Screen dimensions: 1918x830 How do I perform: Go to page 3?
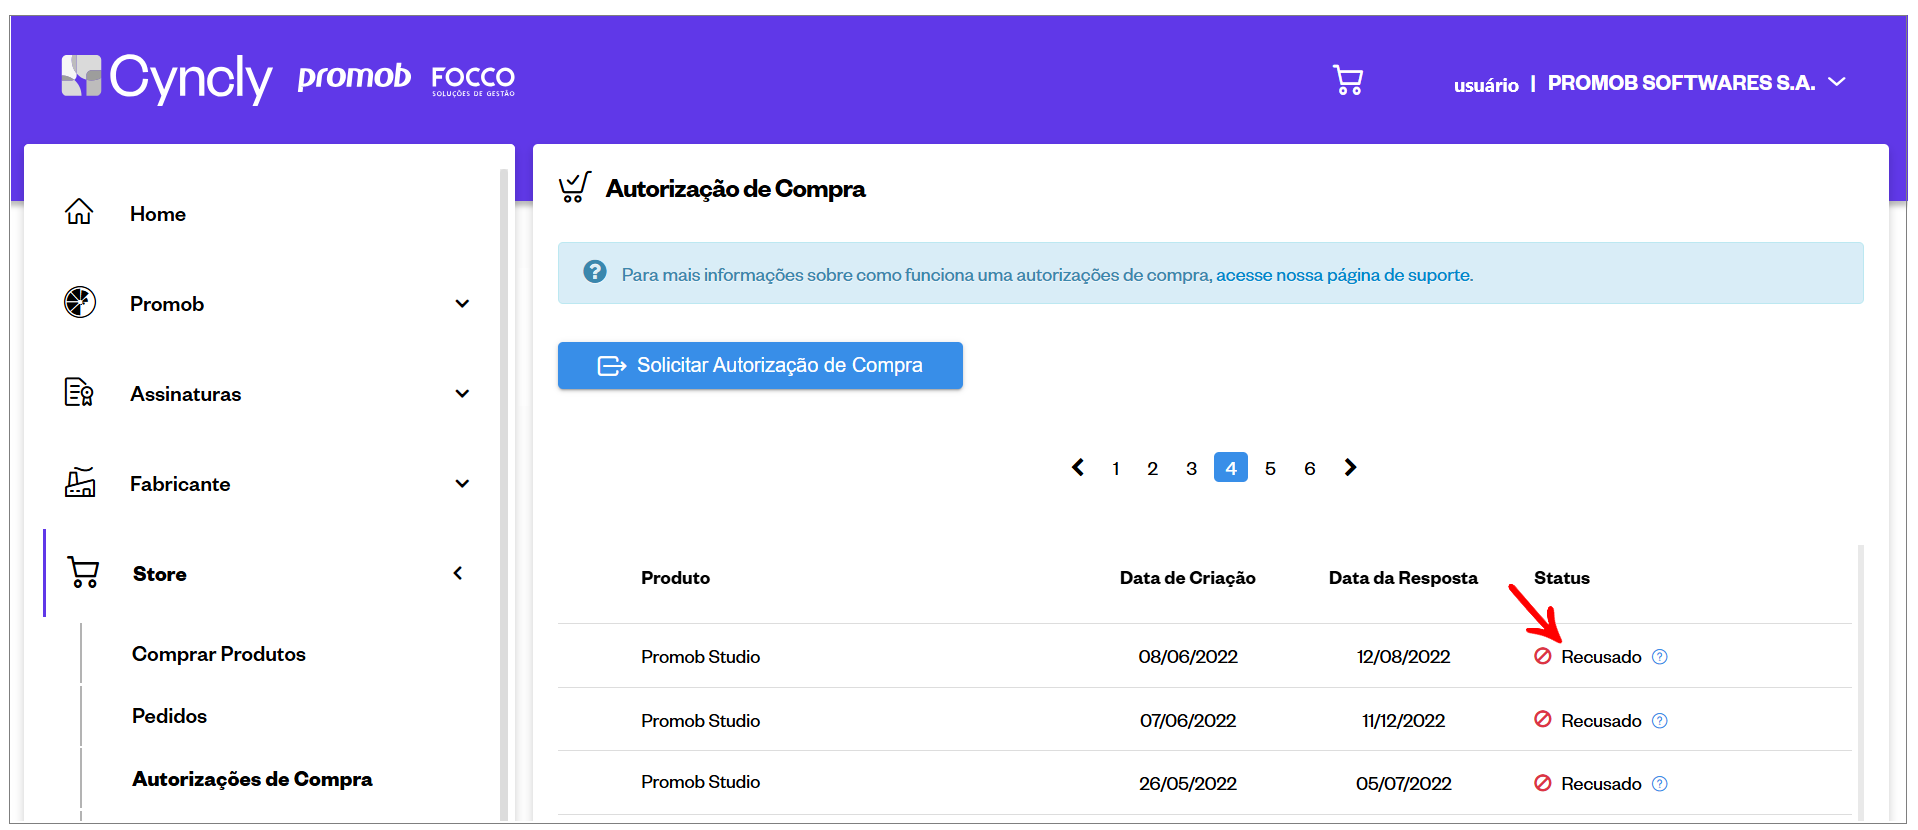tap(1191, 468)
